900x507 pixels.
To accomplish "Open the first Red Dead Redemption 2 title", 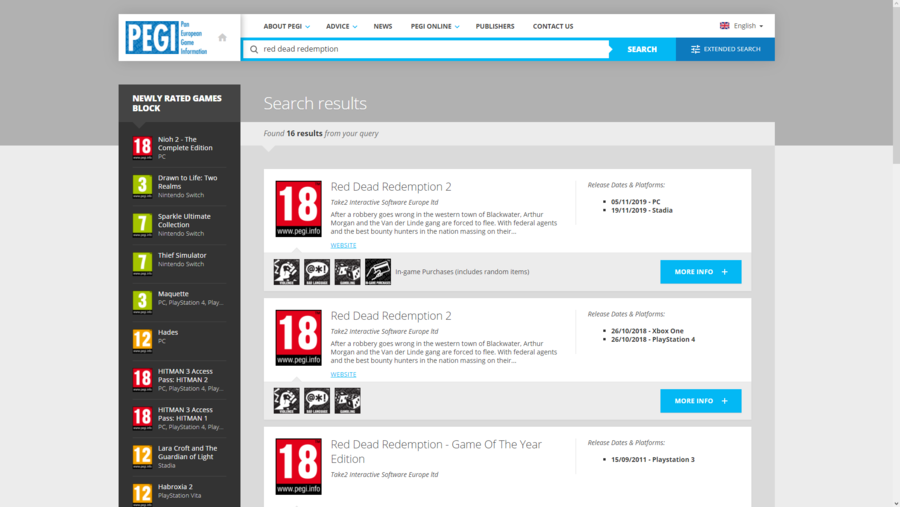I will pos(391,187).
